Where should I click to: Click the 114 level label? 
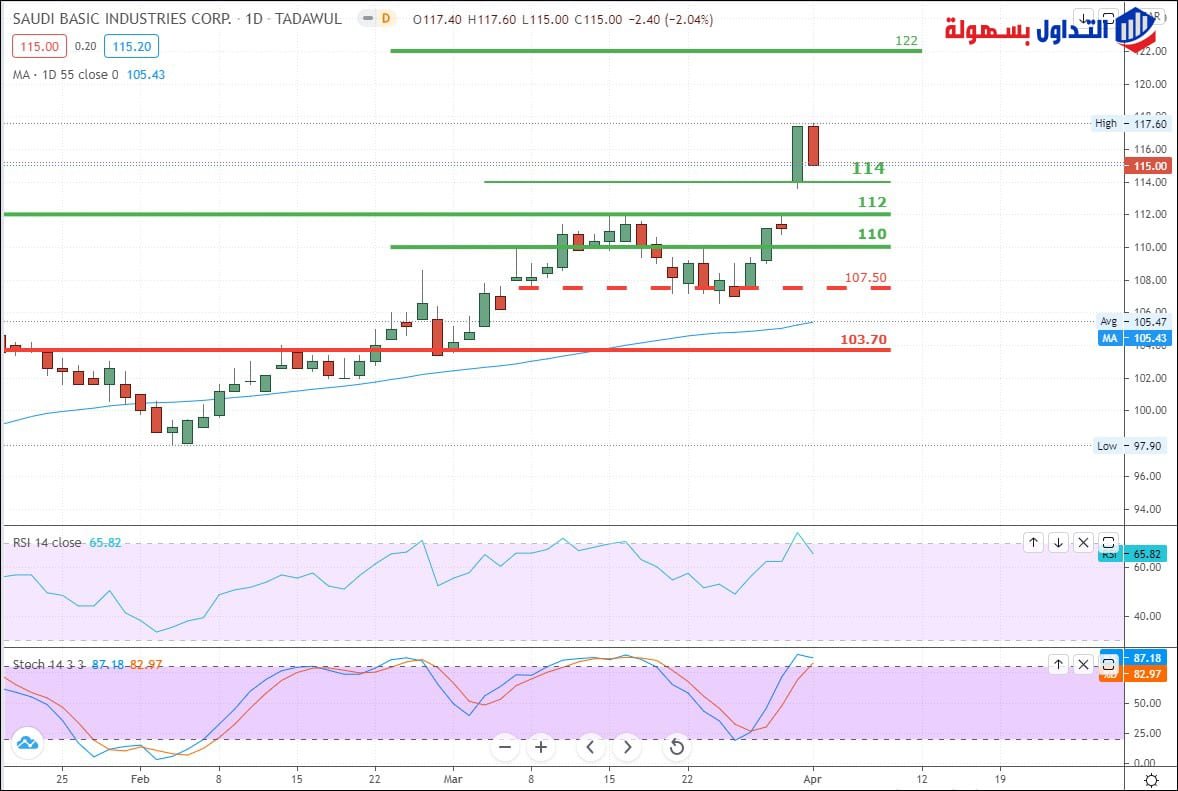[x=868, y=168]
